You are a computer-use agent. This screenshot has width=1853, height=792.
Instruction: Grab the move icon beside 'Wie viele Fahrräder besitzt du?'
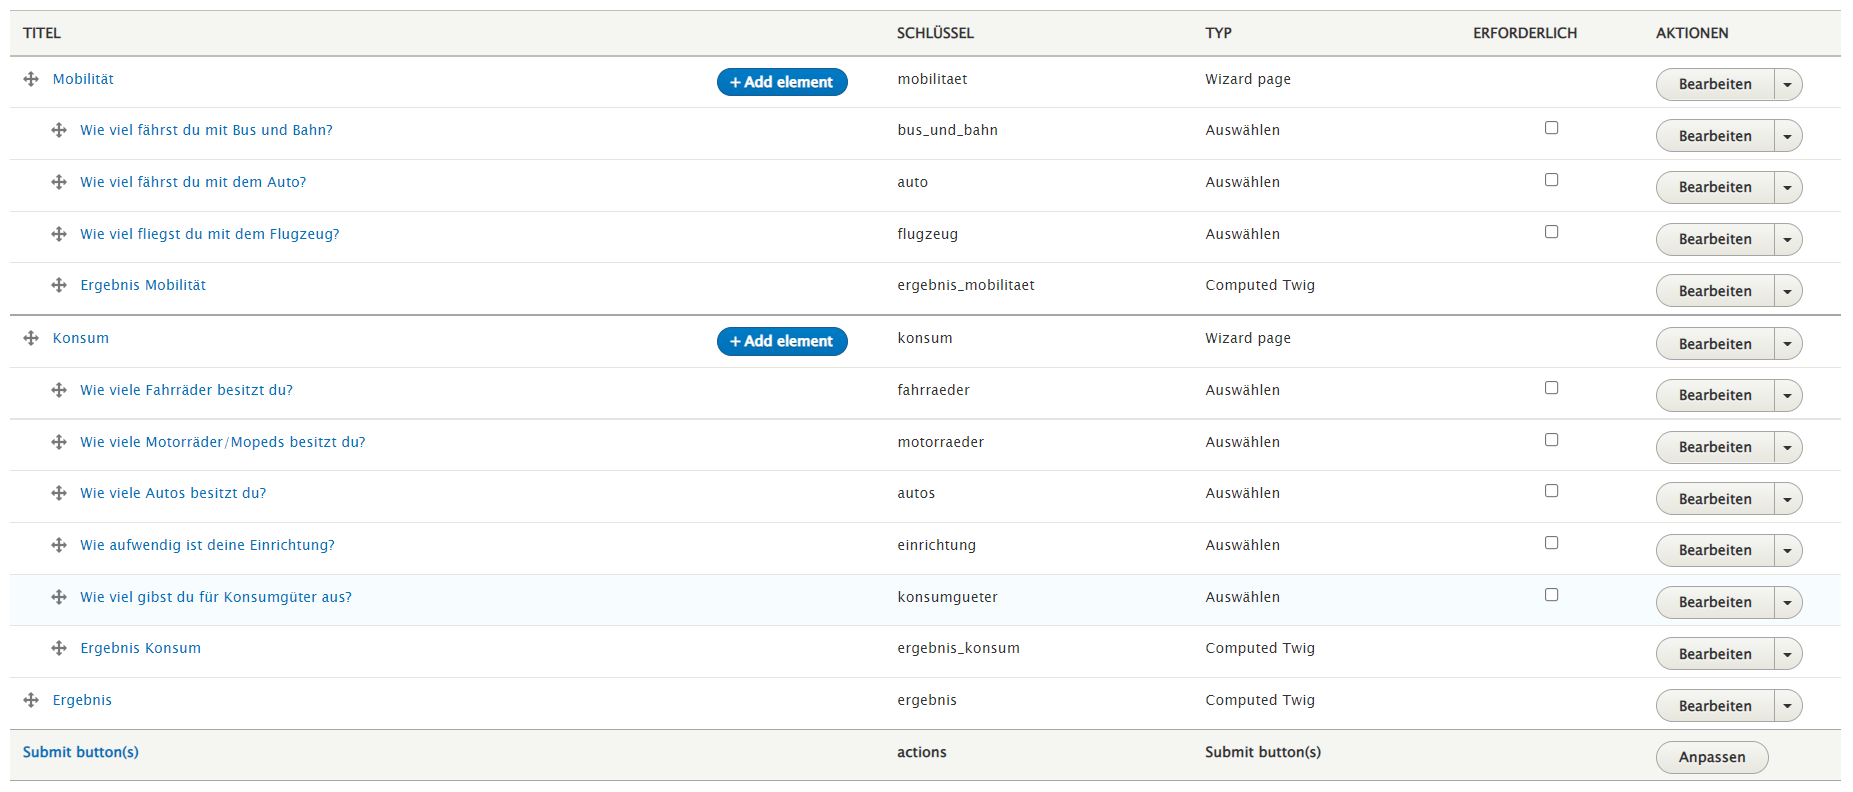coord(60,390)
